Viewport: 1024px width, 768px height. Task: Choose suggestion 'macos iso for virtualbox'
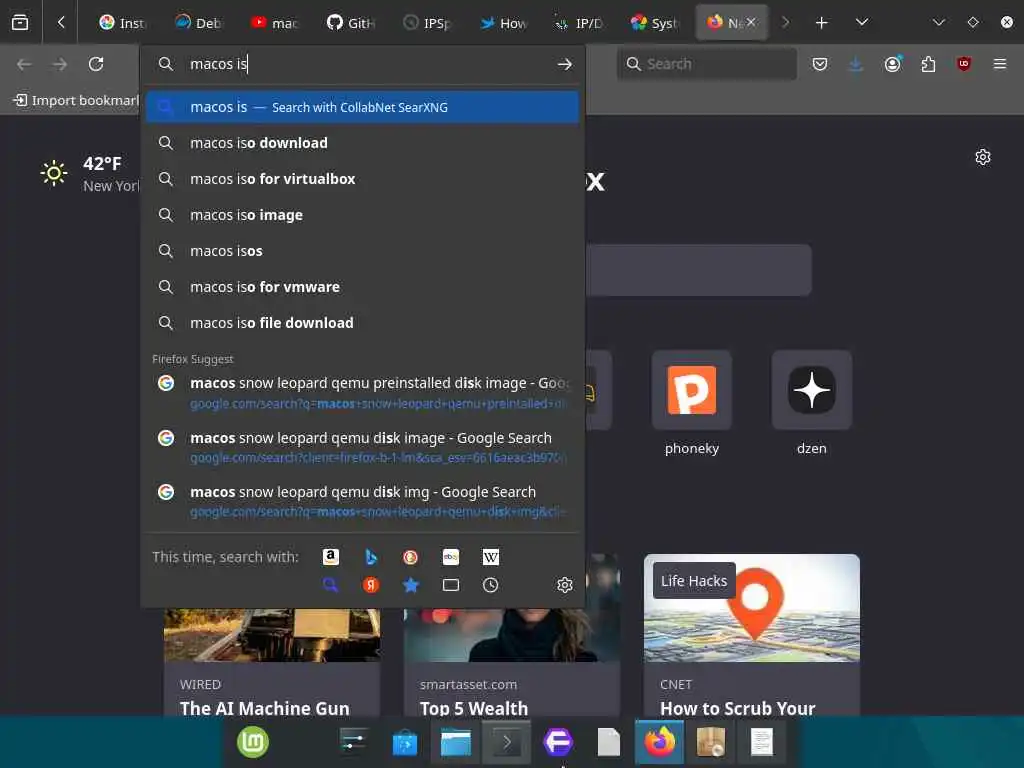pyautogui.click(x=362, y=179)
